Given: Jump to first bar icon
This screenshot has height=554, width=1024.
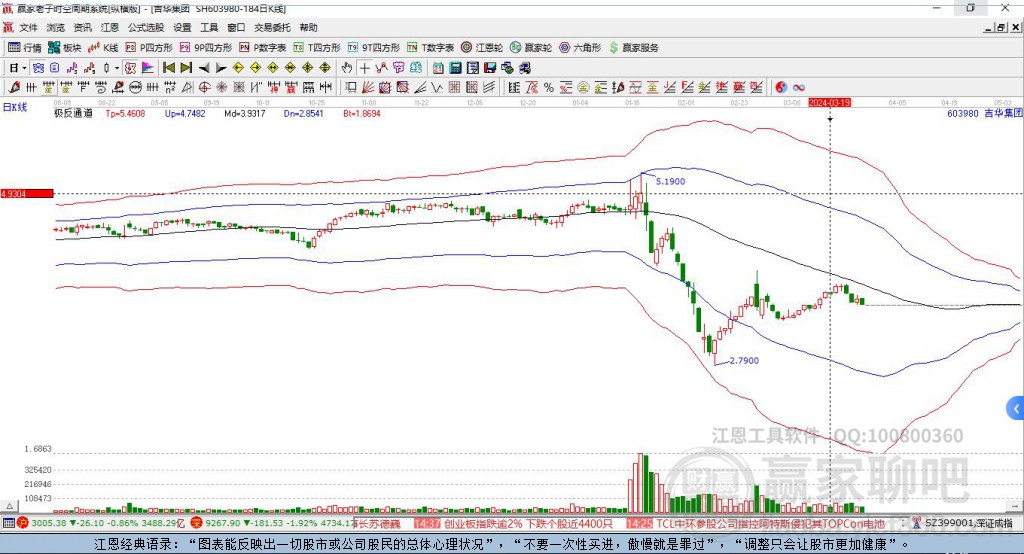Looking at the screenshot, I should coord(168,68).
